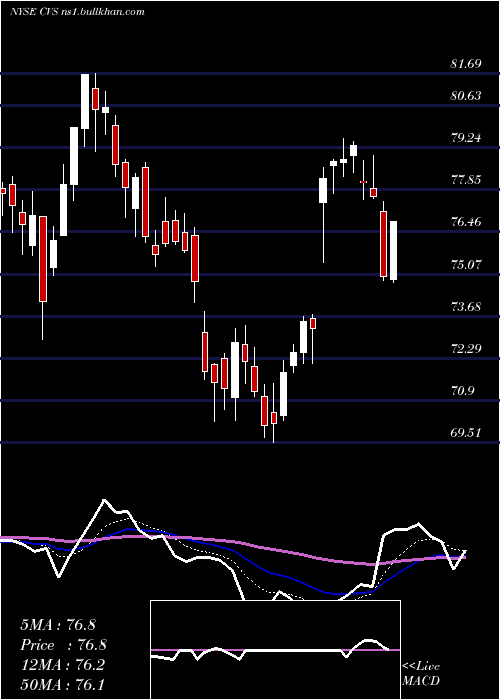Click the 73.68 price level label
This screenshot has height=700, width=500.
[466, 306]
